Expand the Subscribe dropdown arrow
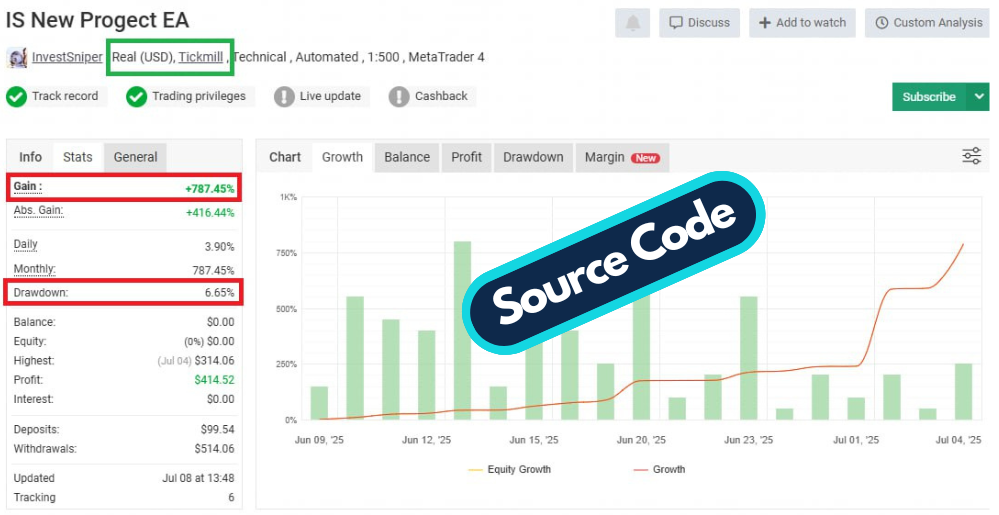The height and width of the screenshot is (515, 999). [x=978, y=97]
